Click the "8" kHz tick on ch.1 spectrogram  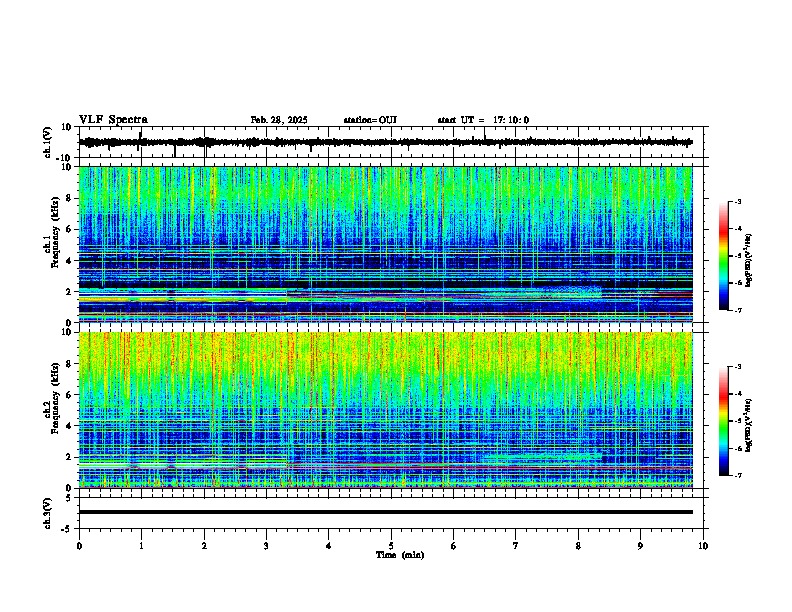pyautogui.click(x=69, y=198)
